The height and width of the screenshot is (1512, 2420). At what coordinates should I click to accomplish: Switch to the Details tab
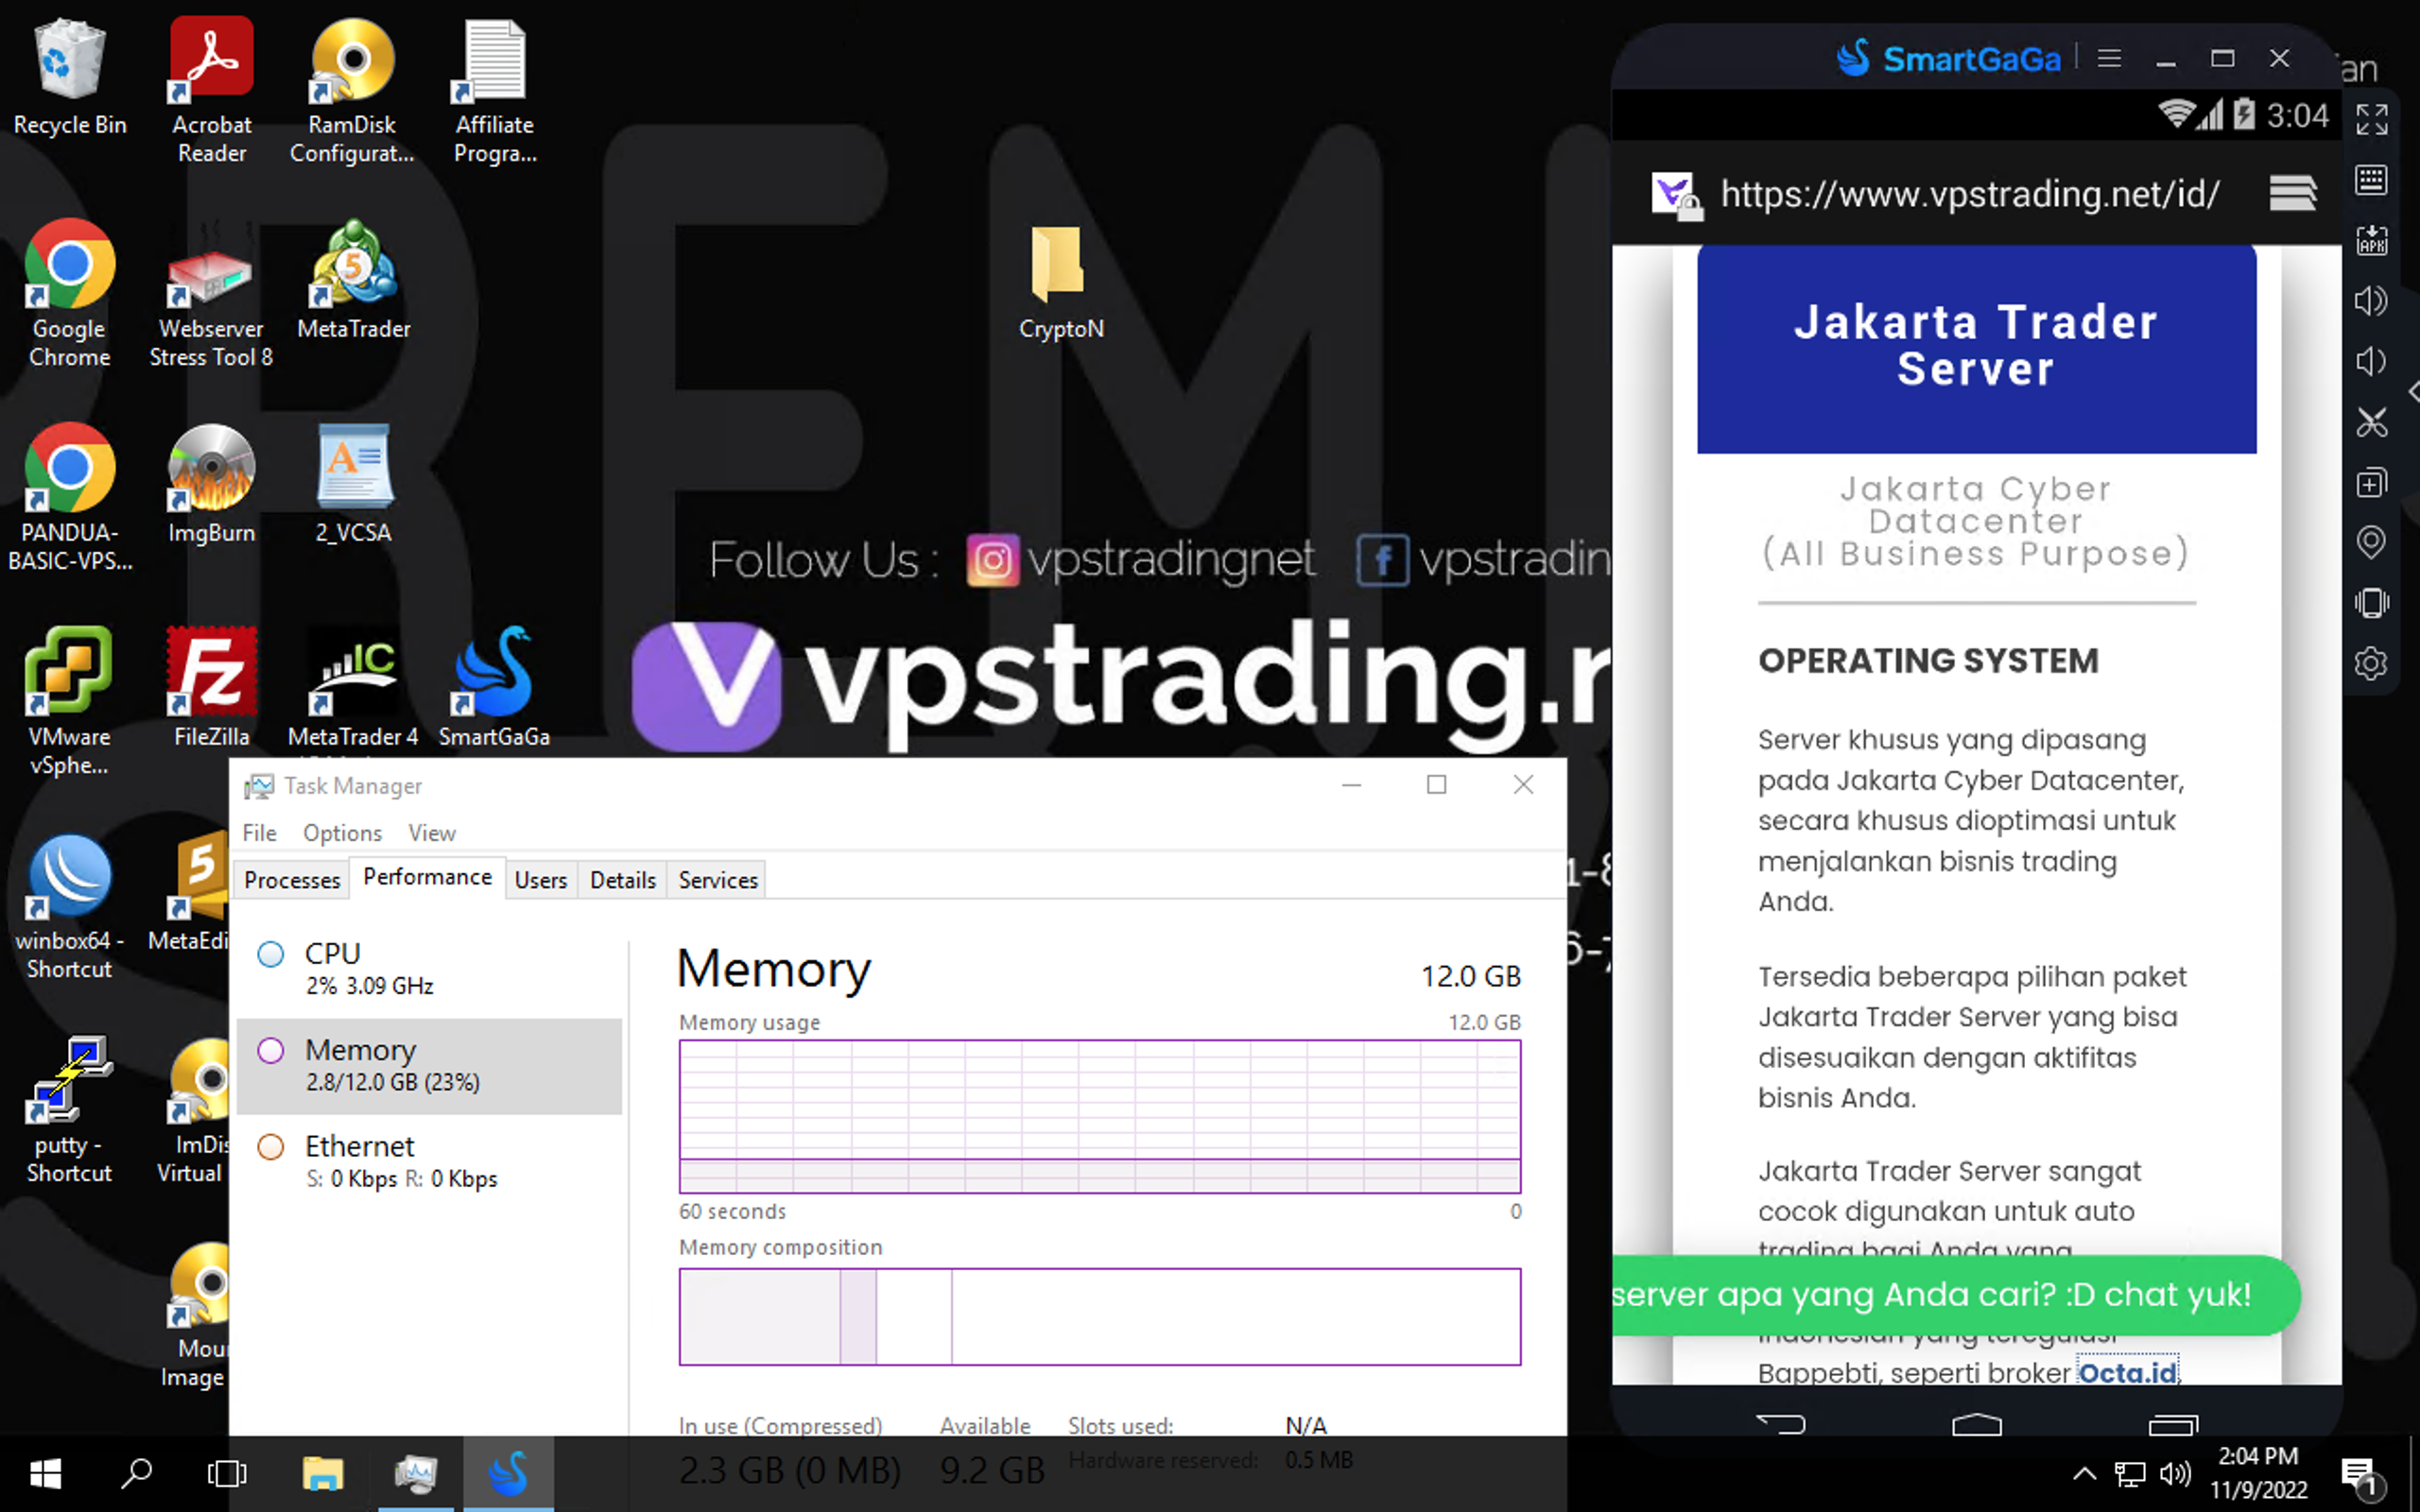[622, 880]
